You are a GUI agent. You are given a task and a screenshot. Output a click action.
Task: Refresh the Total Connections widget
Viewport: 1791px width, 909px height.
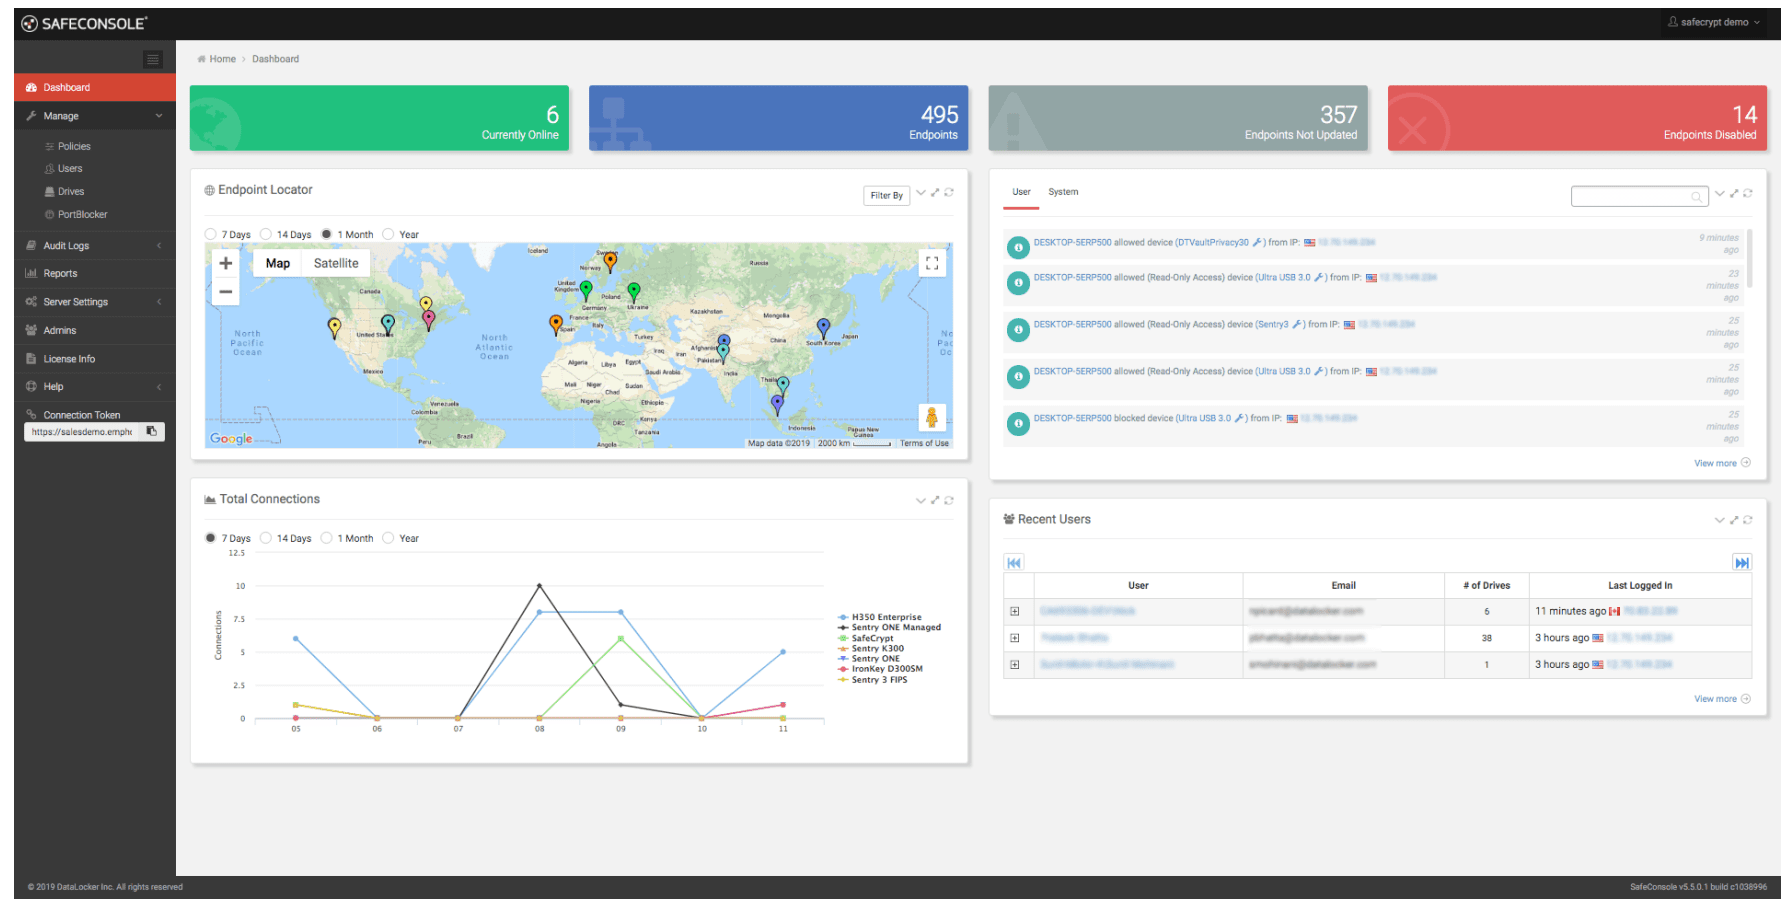[949, 500]
